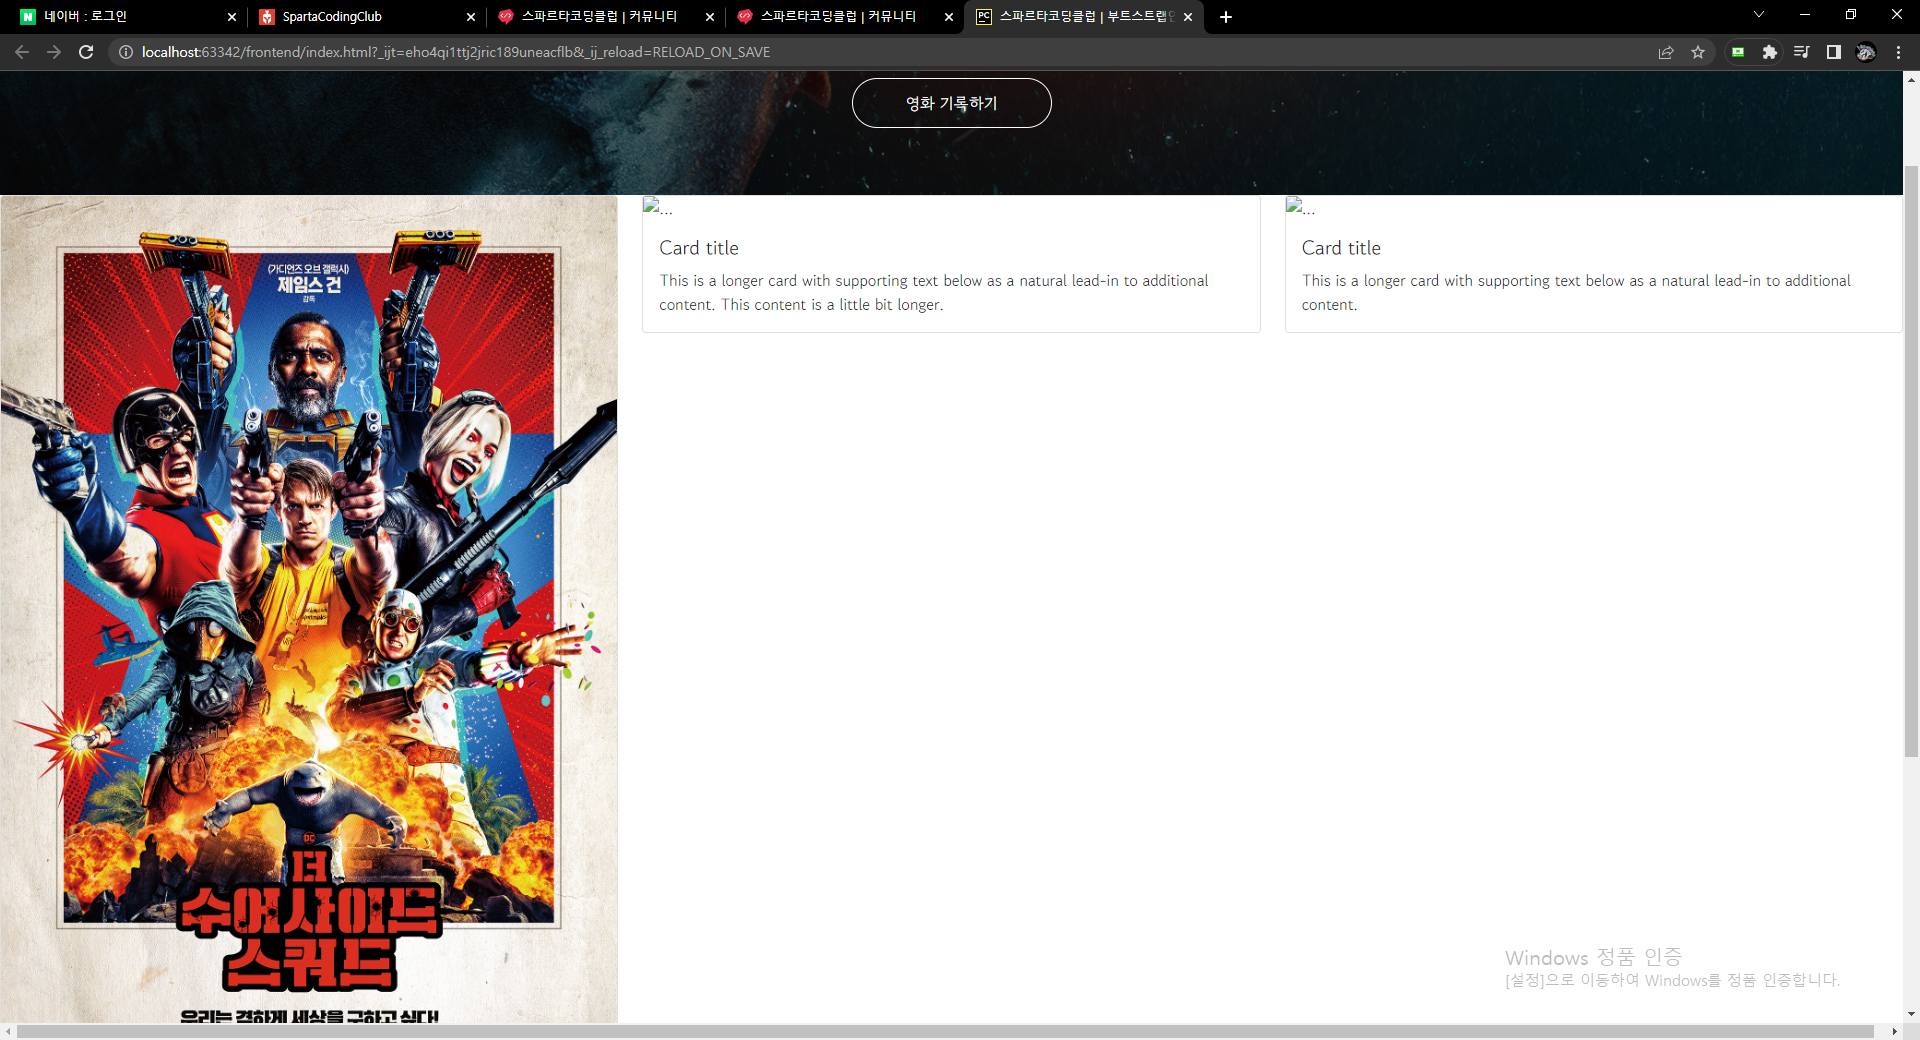Image resolution: width=1920 pixels, height=1040 pixels.
Task: Click the browser forward arrow
Action: [54, 52]
